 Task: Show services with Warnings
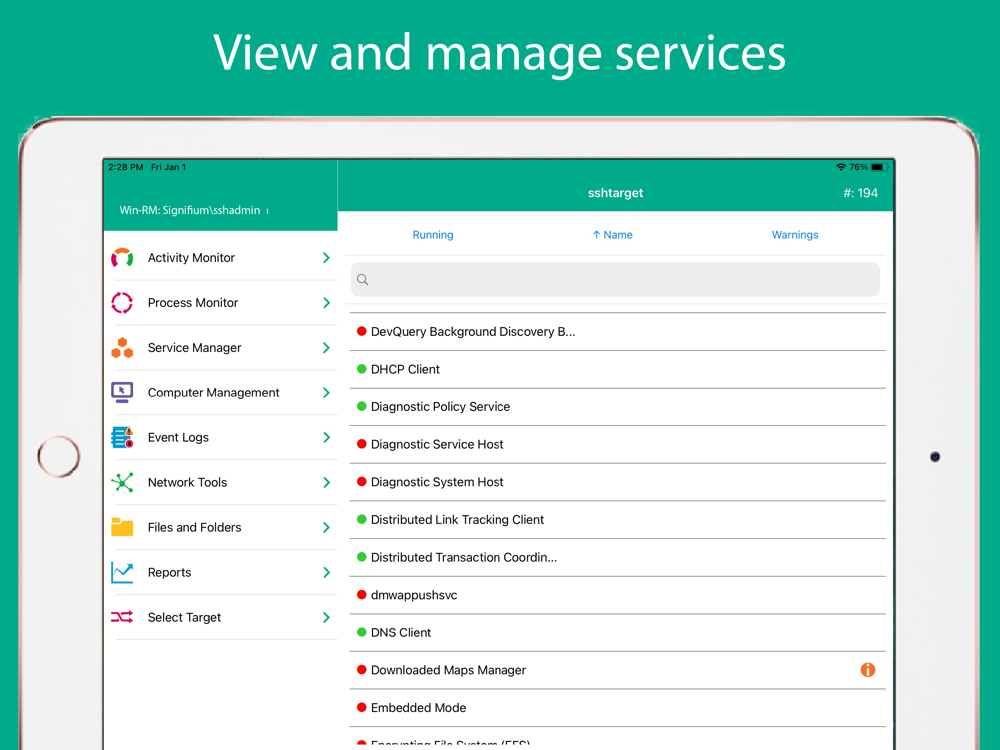click(795, 235)
